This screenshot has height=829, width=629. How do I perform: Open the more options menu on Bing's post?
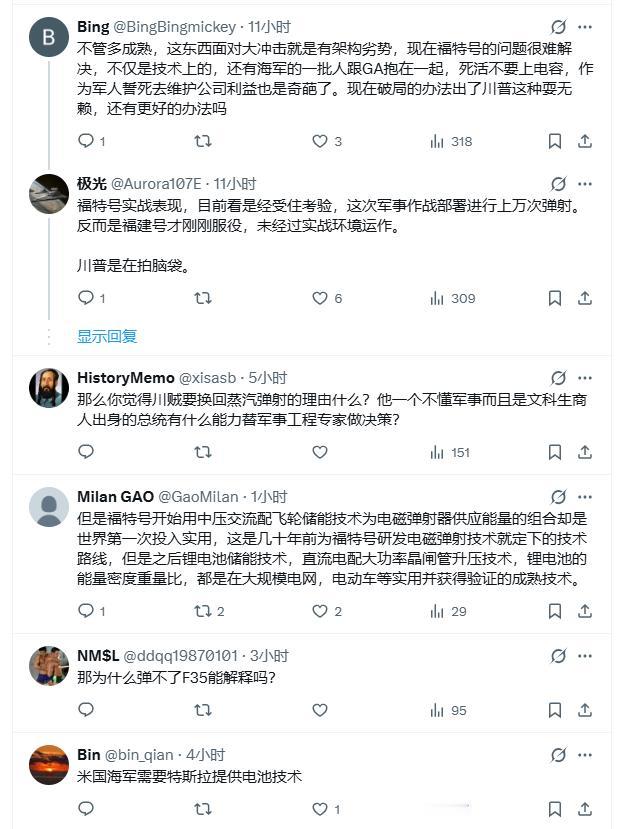(x=585, y=27)
